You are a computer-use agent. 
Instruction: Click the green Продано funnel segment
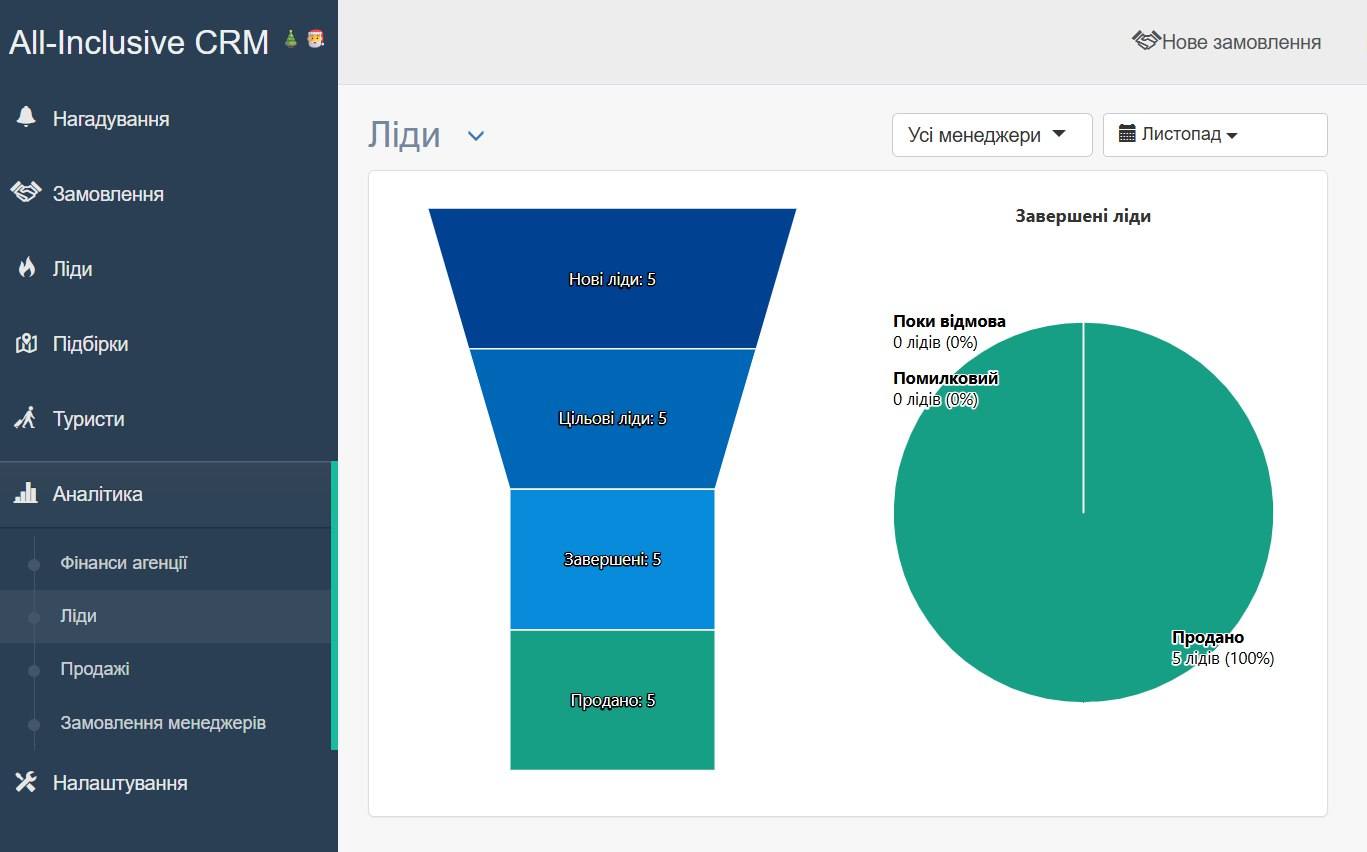(x=612, y=700)
